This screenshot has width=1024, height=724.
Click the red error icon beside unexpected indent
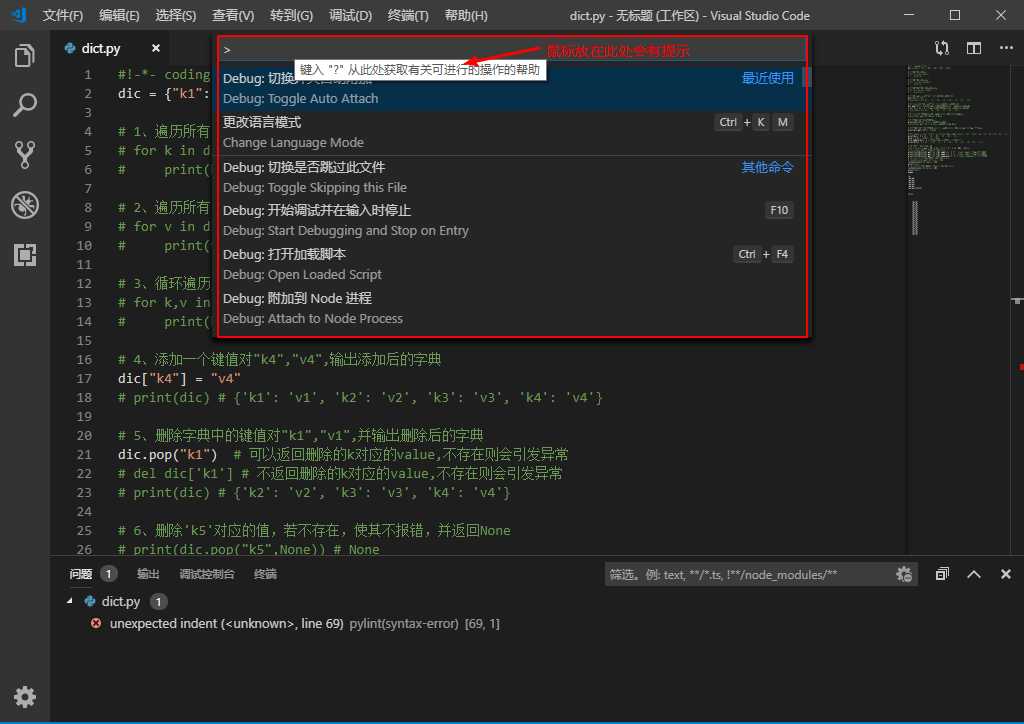click(96, 623)
